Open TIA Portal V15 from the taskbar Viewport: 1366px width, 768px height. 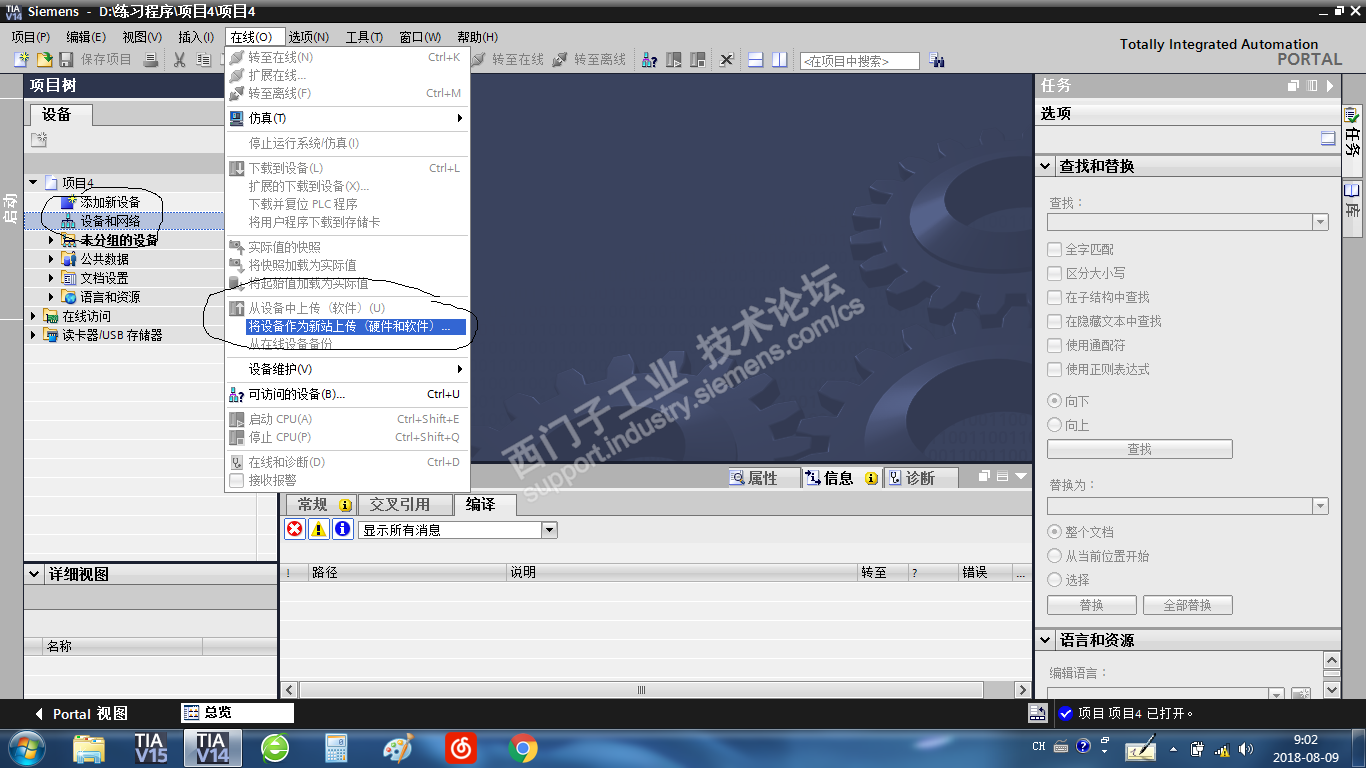pos(151,747)
